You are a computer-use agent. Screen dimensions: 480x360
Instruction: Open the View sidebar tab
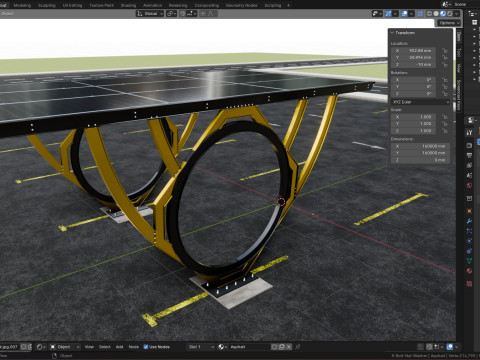pyautogui.click(x=459, y=68)
